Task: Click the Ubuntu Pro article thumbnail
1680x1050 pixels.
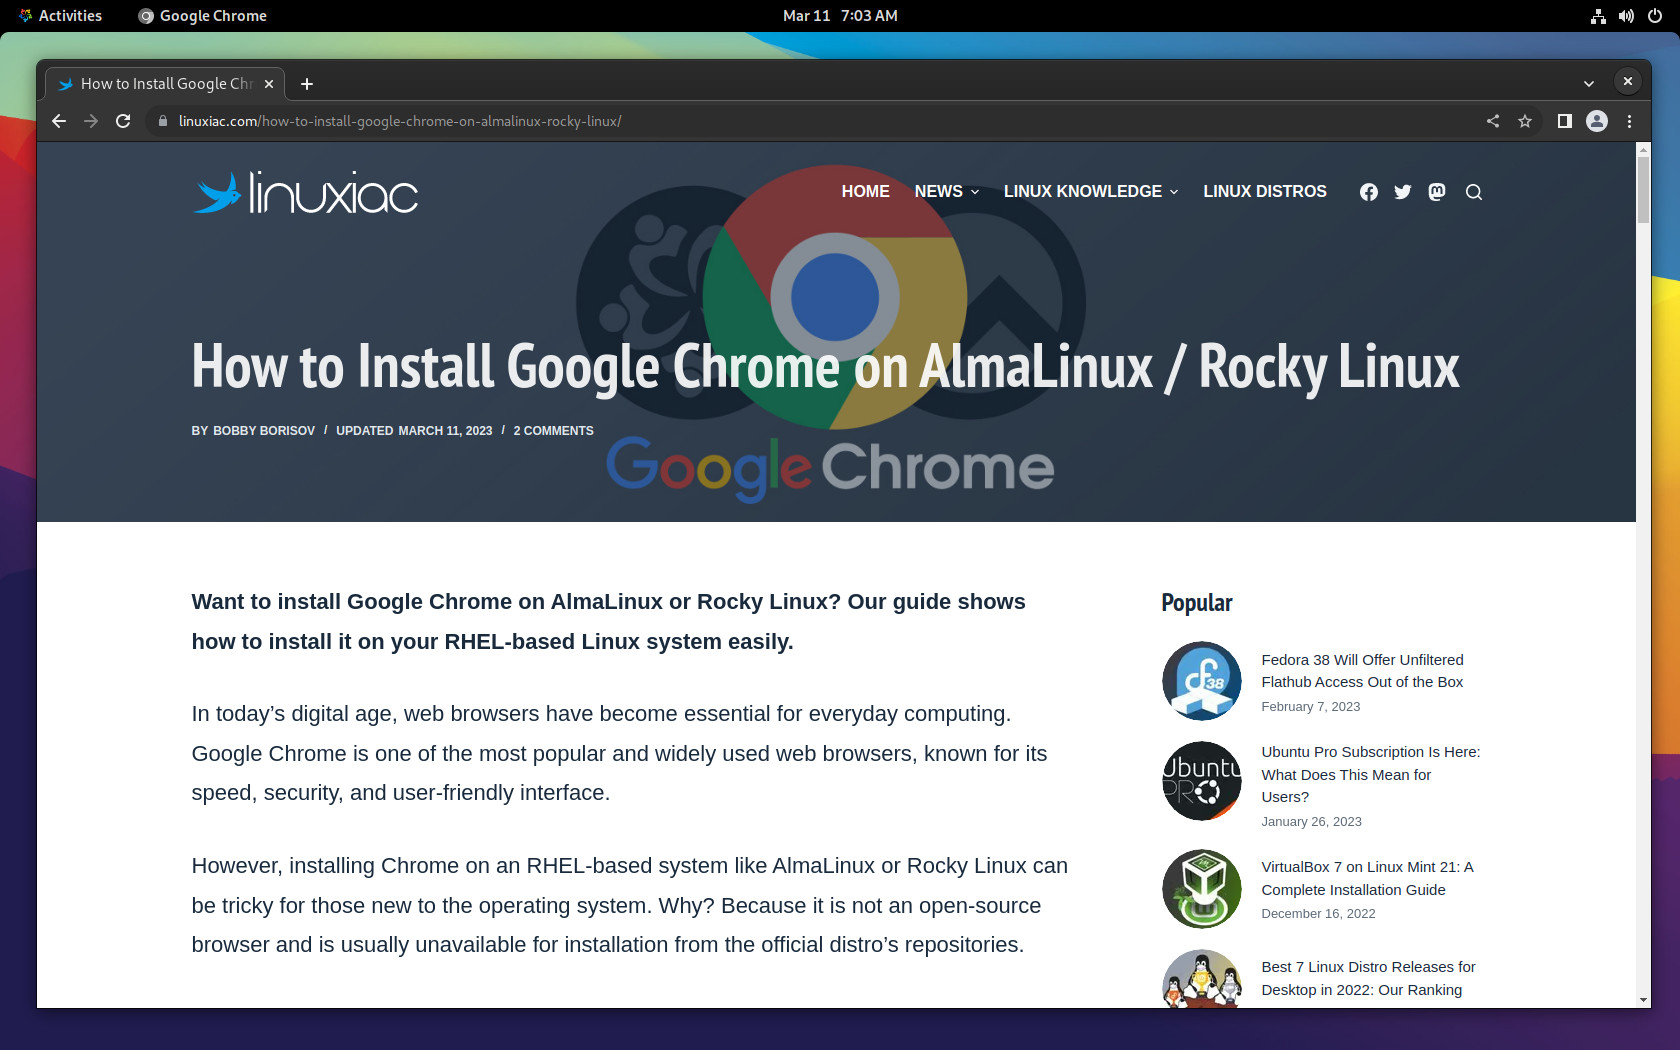Action: point(1202,781)
